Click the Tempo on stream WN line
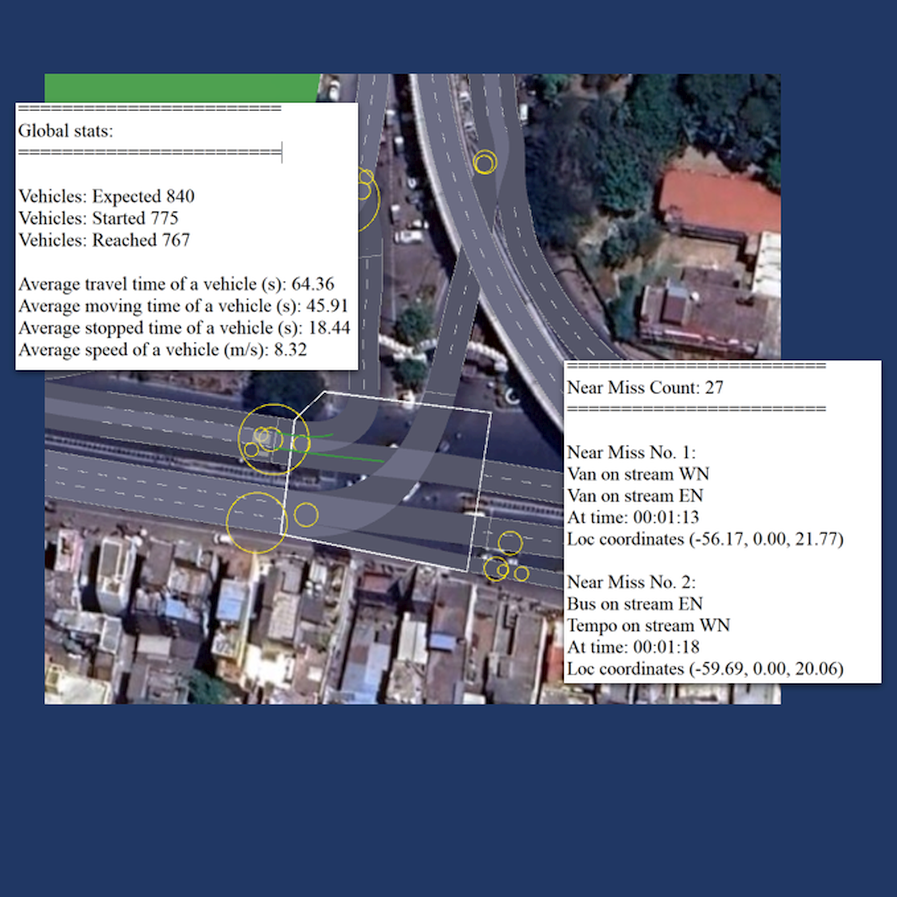Viewport: 897px width, 897px height. (648, 626)
